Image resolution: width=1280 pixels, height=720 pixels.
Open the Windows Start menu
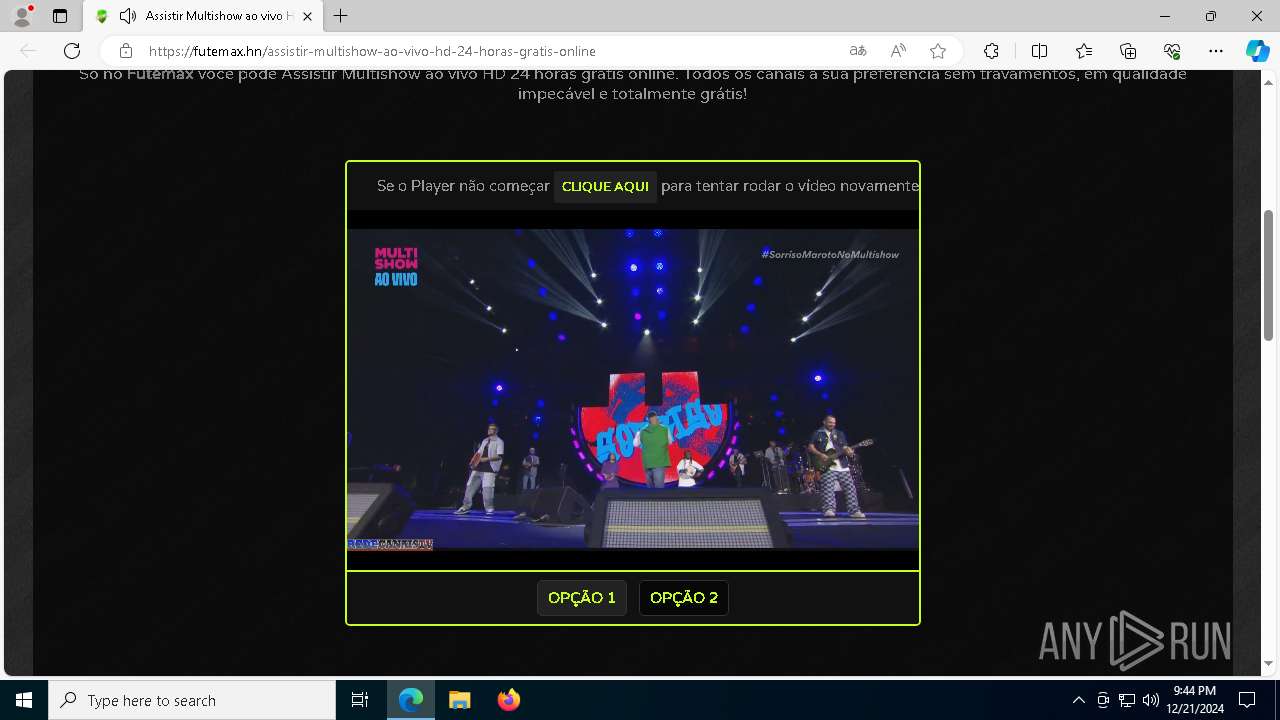(x=24, y=700)
